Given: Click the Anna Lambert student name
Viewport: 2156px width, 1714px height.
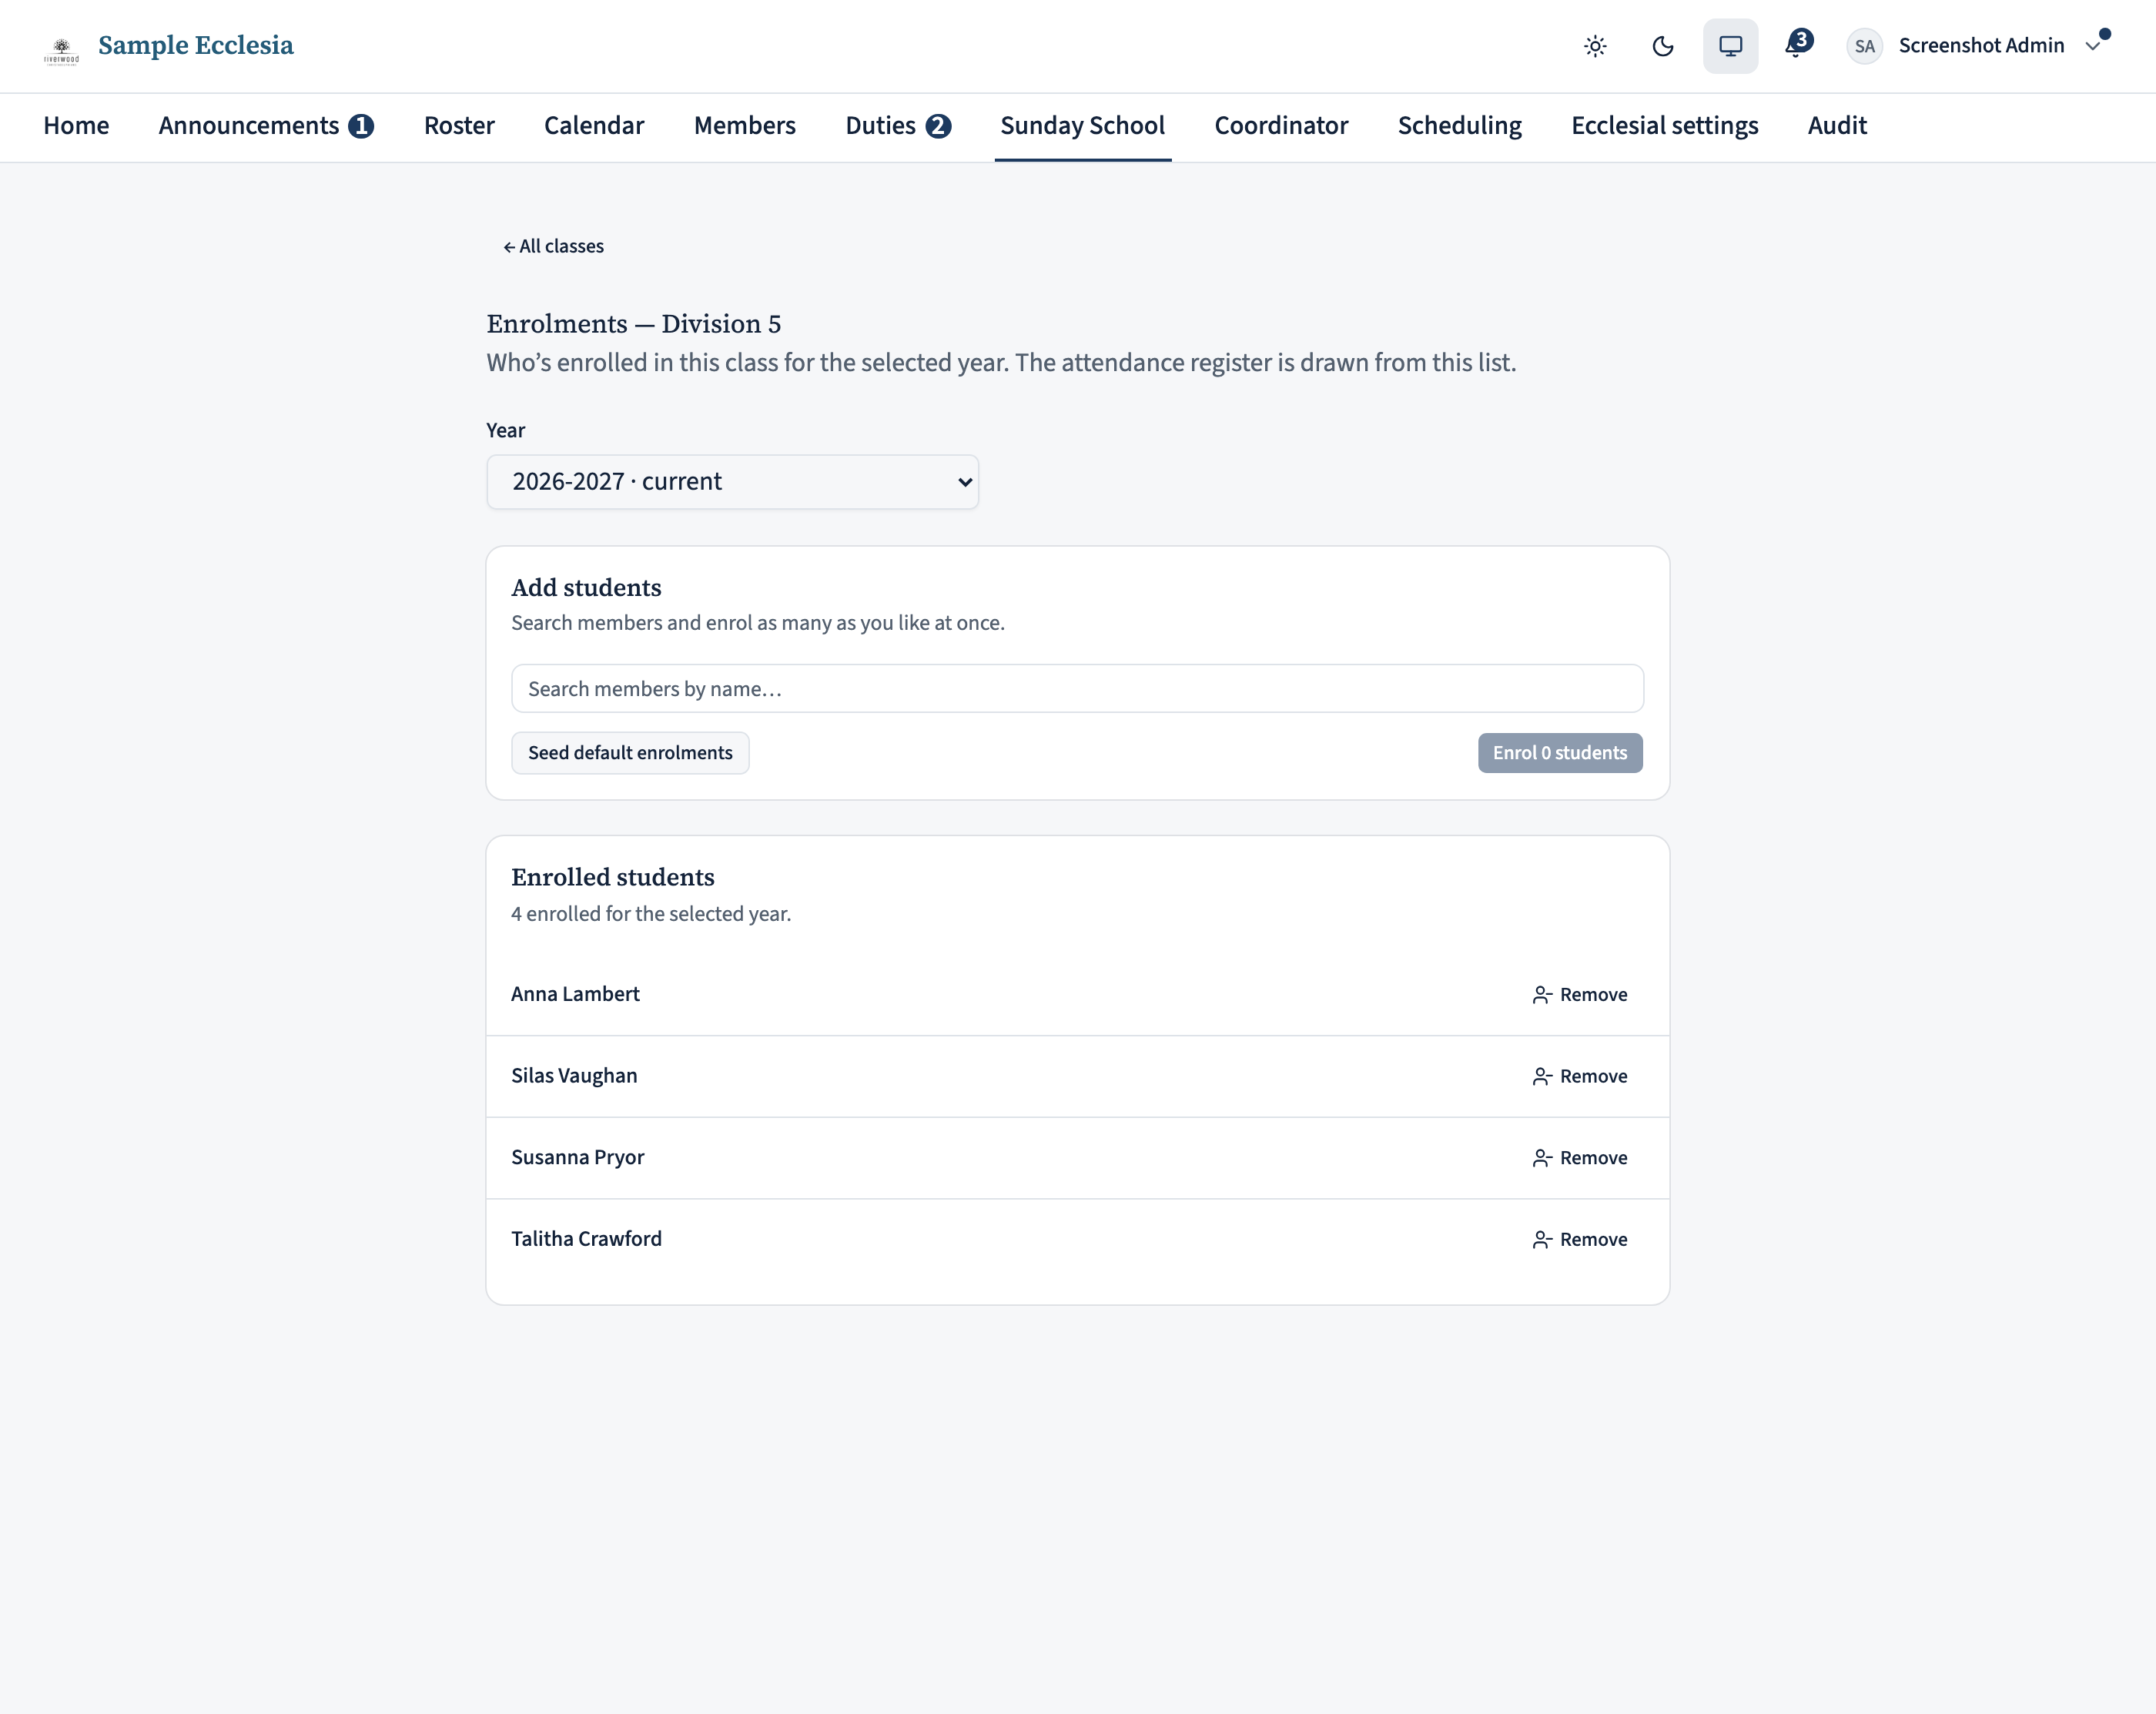Looking at the screenshot, I should pos(575,994).
